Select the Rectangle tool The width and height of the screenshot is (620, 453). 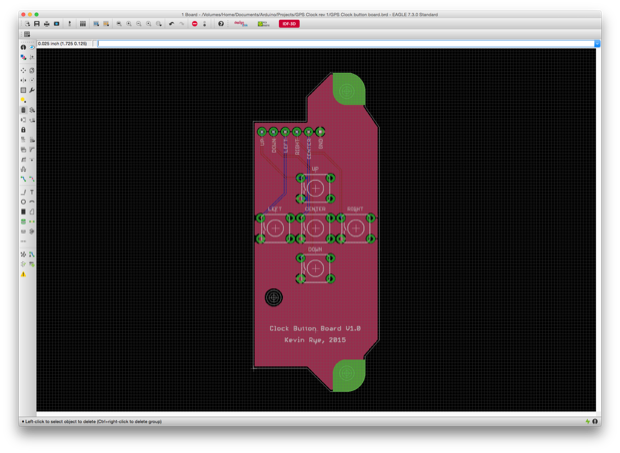(23, 212)
